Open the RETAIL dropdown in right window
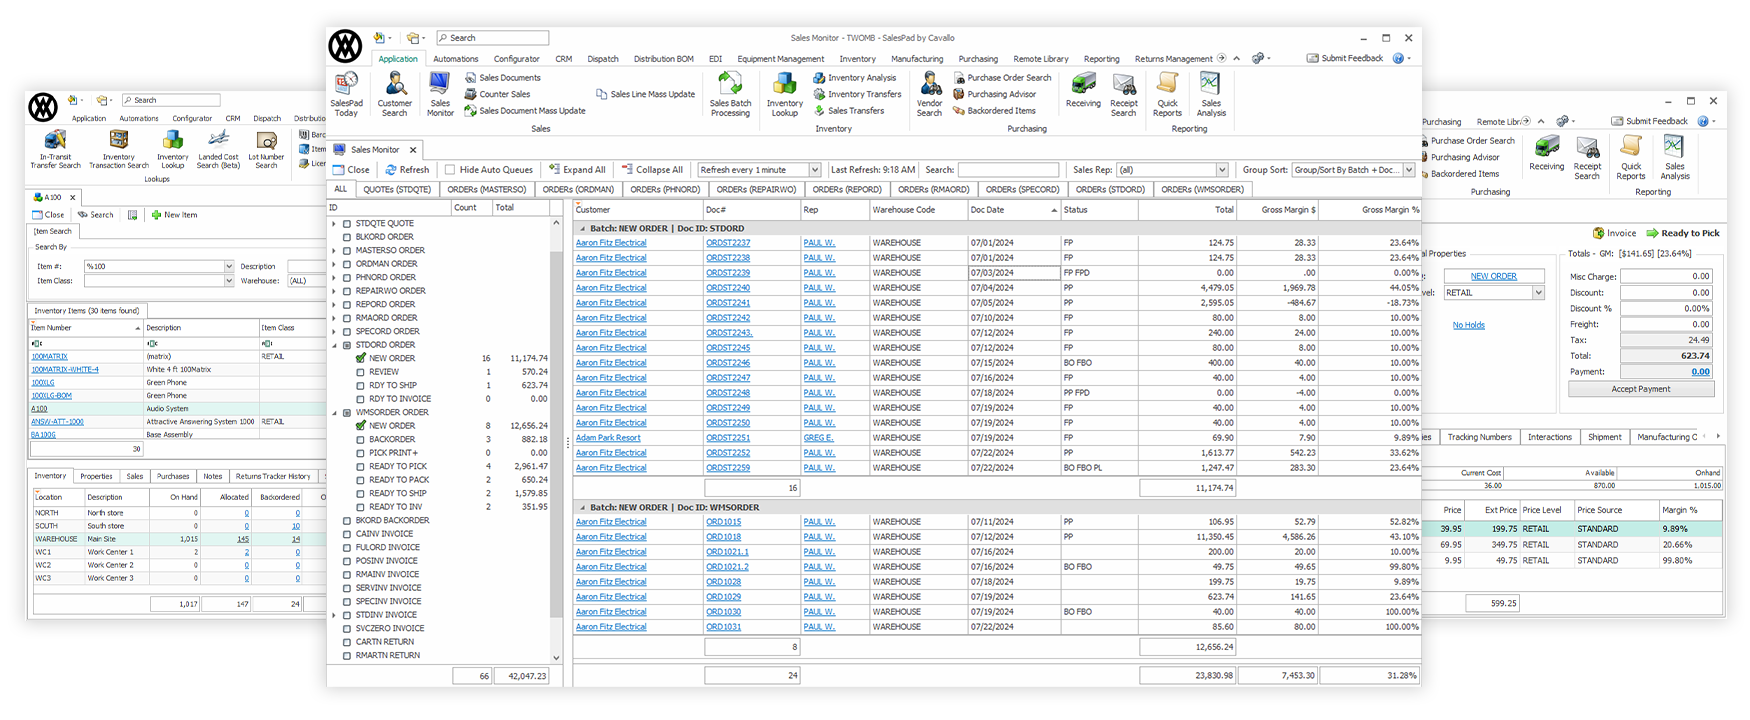This screenshot has height=720, width=1750. pyautogui.click(x=1538, y=293)
